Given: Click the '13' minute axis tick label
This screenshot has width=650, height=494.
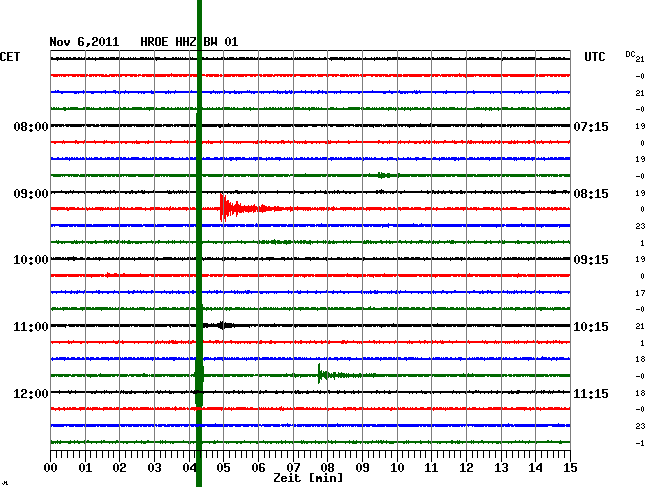Looking at the screenshot, I should click(501, 468).
